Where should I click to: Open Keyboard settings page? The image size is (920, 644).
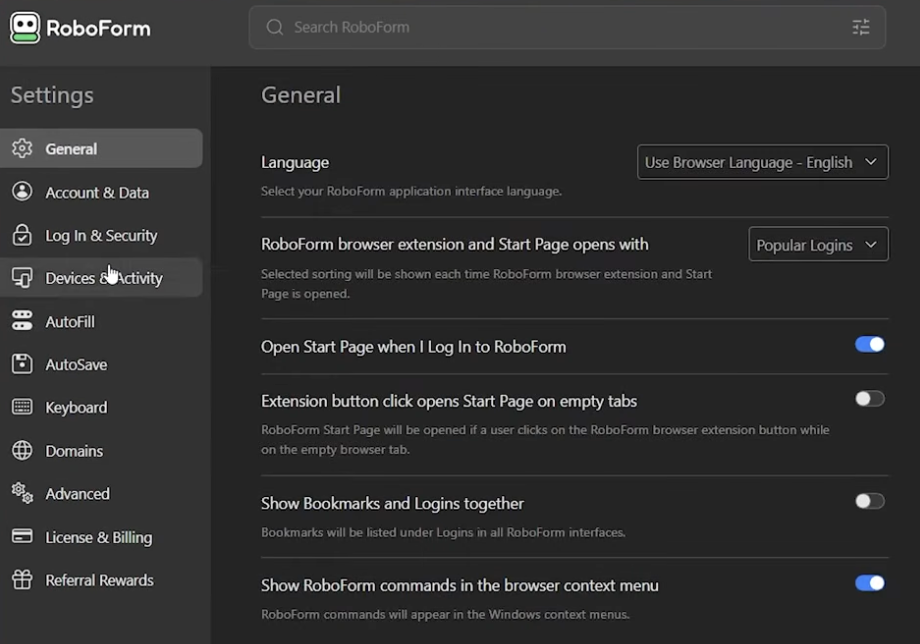pos(101,407)
